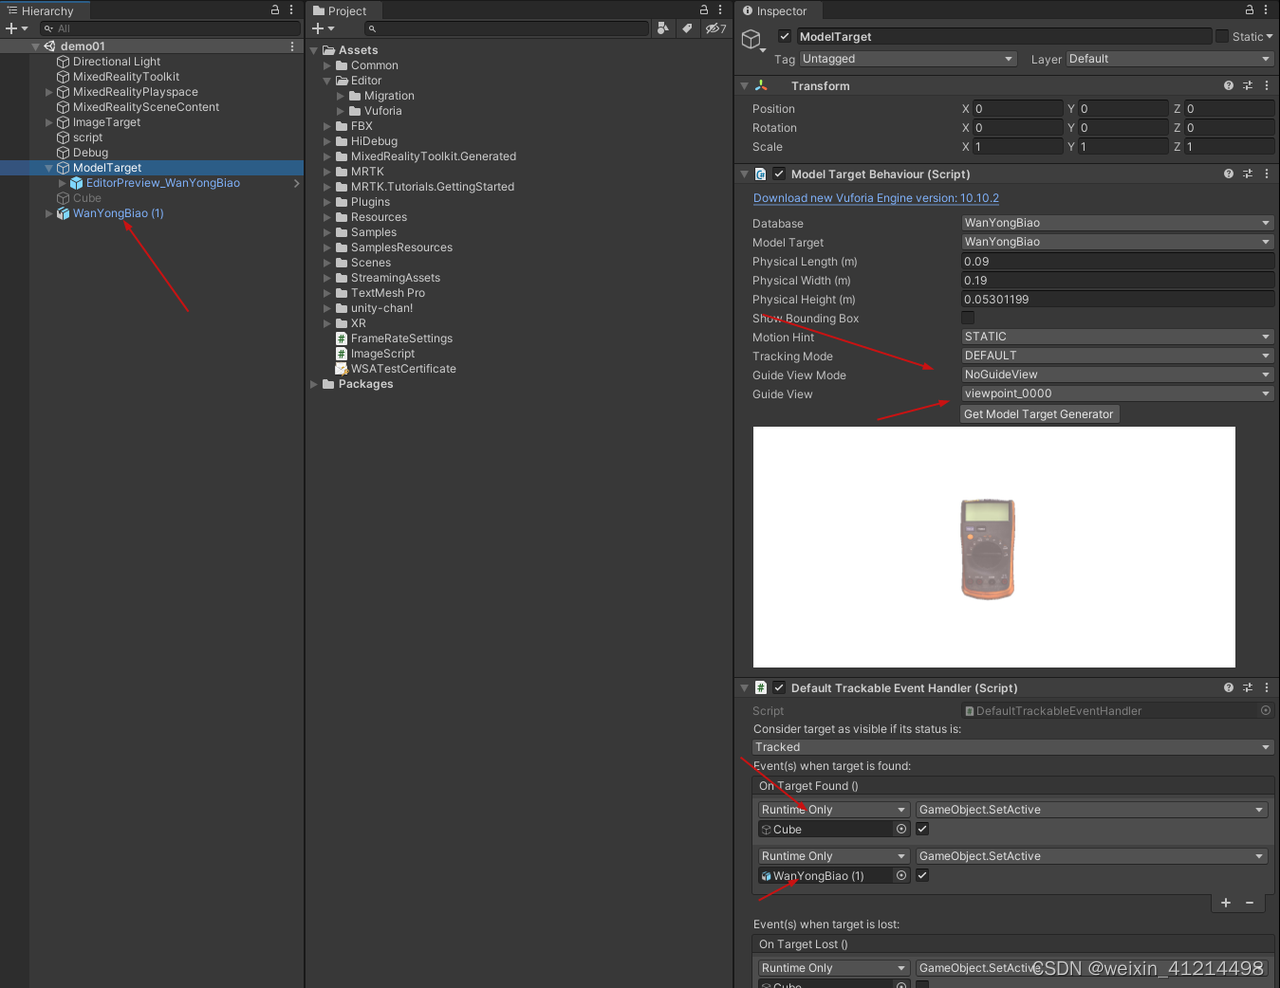Switch to the Hierarchy tab

(x=47, y=11)
